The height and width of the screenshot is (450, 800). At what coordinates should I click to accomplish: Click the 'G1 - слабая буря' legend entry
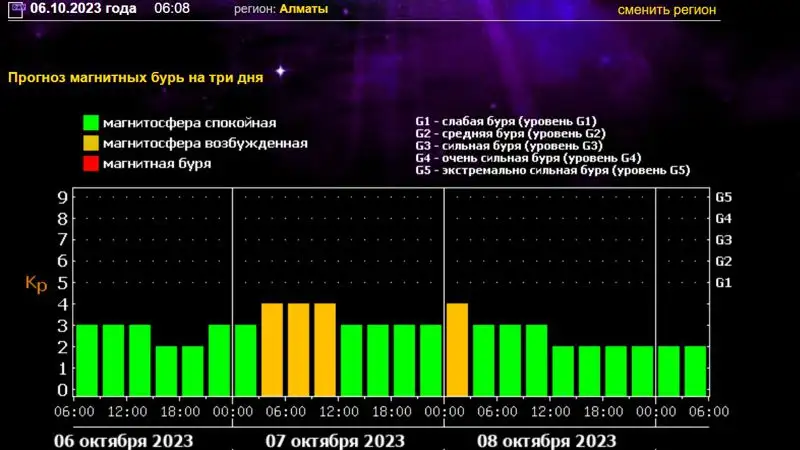pyautogui.click(x=505, y=121)
